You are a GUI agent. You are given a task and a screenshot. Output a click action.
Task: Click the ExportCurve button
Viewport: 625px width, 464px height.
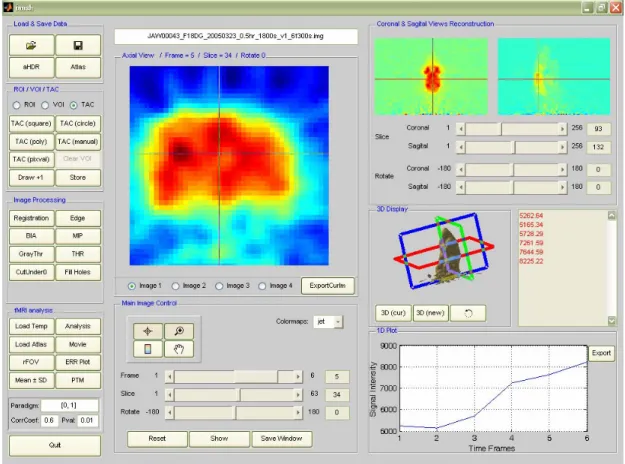[328, 286]
